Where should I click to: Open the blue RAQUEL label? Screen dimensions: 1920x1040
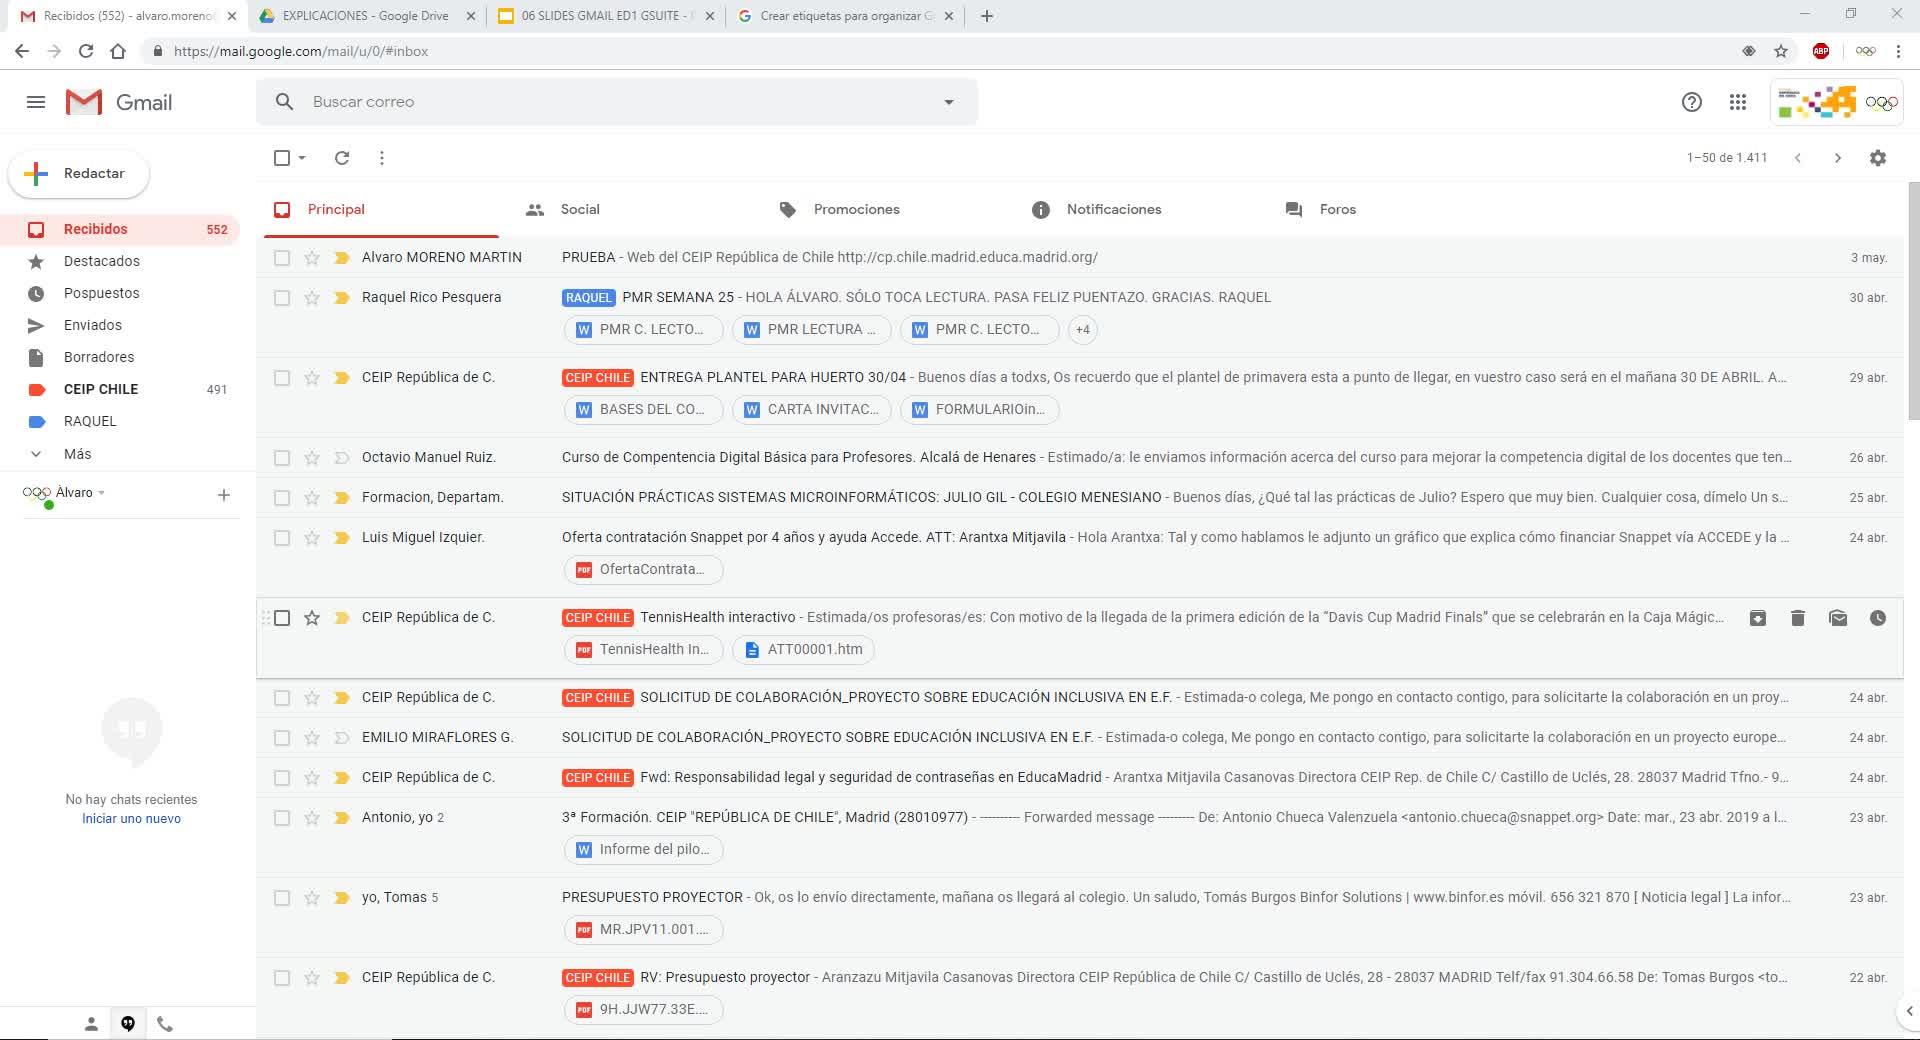click(x=89, y=421)
